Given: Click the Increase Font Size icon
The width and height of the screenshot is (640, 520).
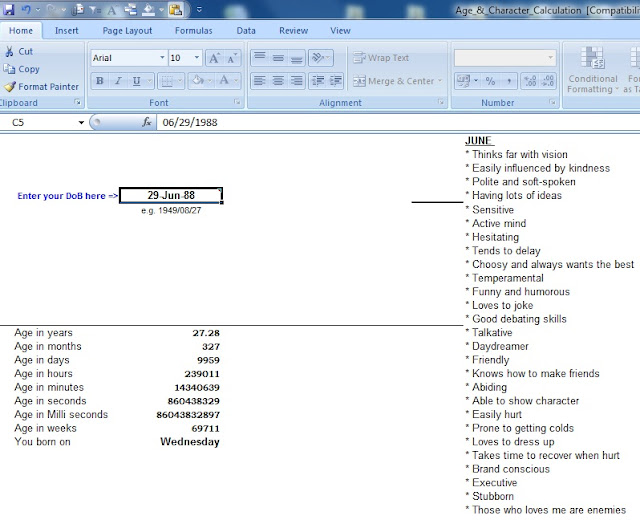Looking at the screenshot, I should point(214,58).
